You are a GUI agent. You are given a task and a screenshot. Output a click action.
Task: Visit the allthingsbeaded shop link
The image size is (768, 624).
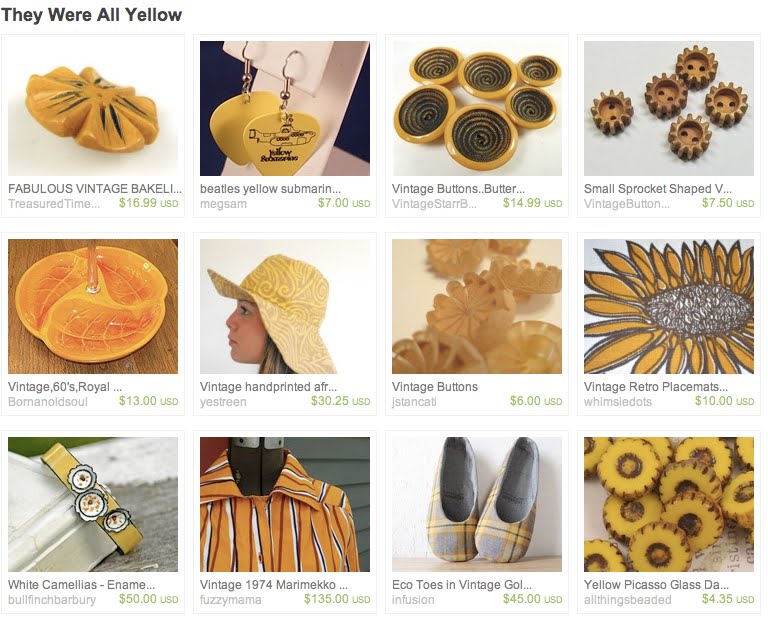628,600
